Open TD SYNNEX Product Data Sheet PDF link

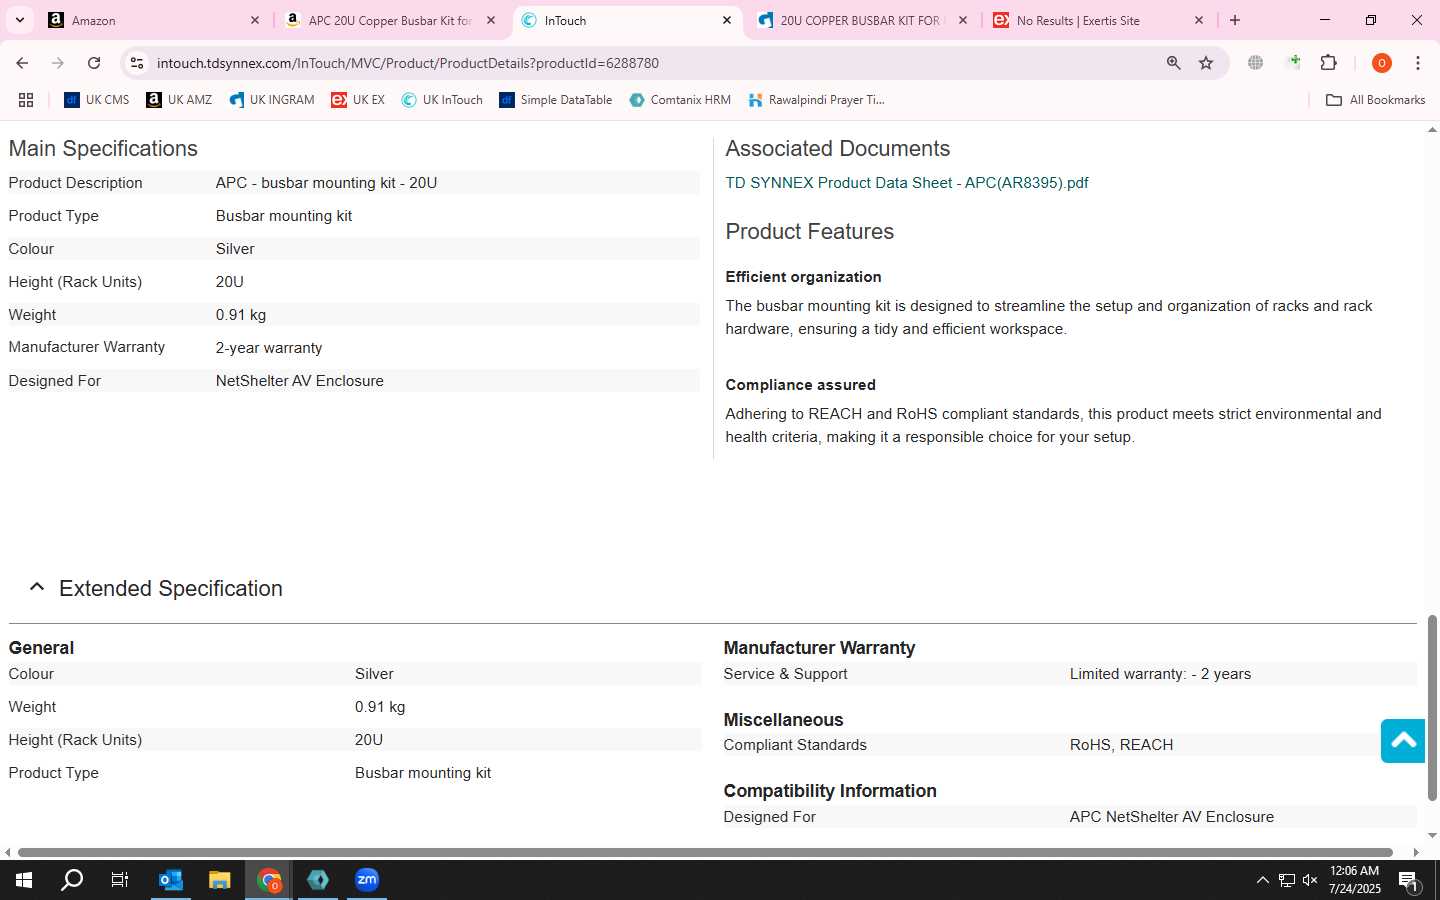(907, 183)
